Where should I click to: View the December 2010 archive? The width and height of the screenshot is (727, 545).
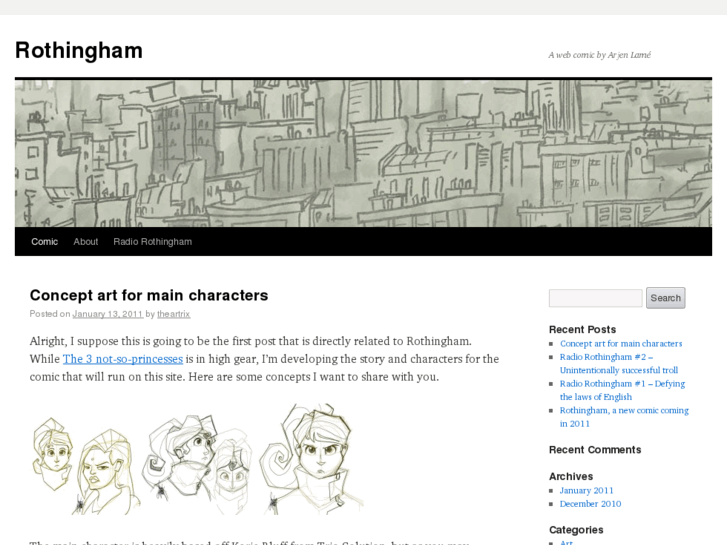pos(590,504)
